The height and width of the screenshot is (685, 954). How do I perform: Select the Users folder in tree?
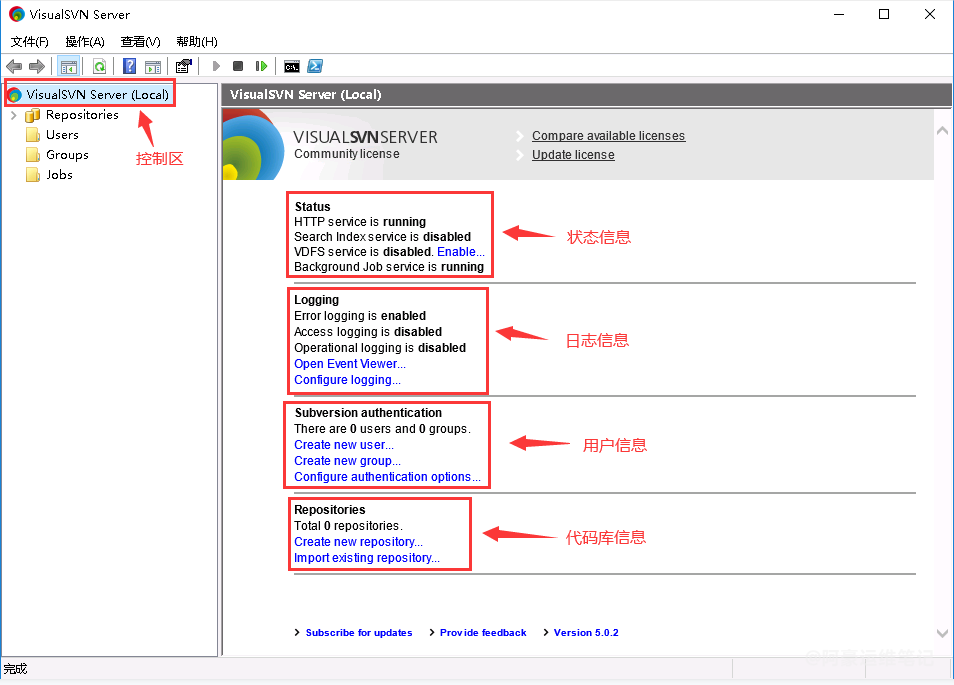pyautogui.click(x=61, y=135)
